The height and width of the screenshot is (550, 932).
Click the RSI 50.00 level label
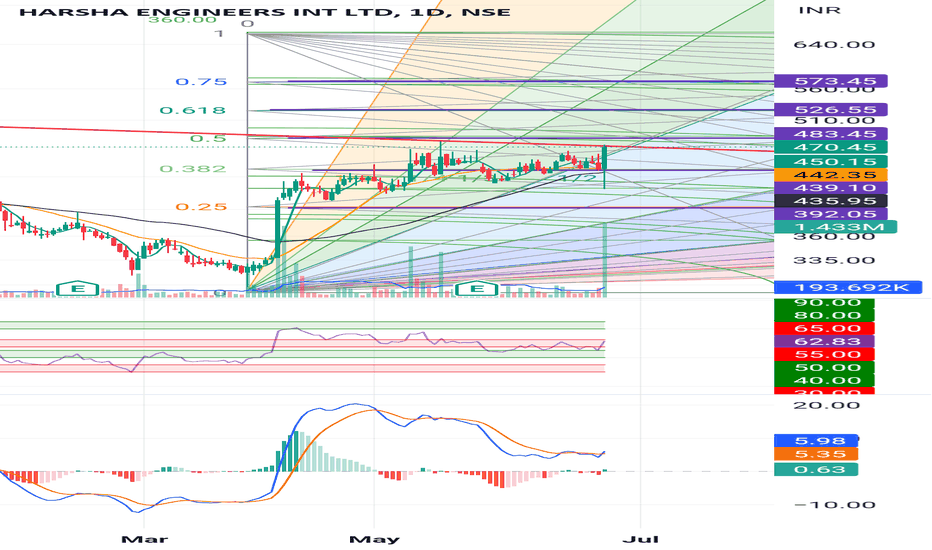pos(824,368)
